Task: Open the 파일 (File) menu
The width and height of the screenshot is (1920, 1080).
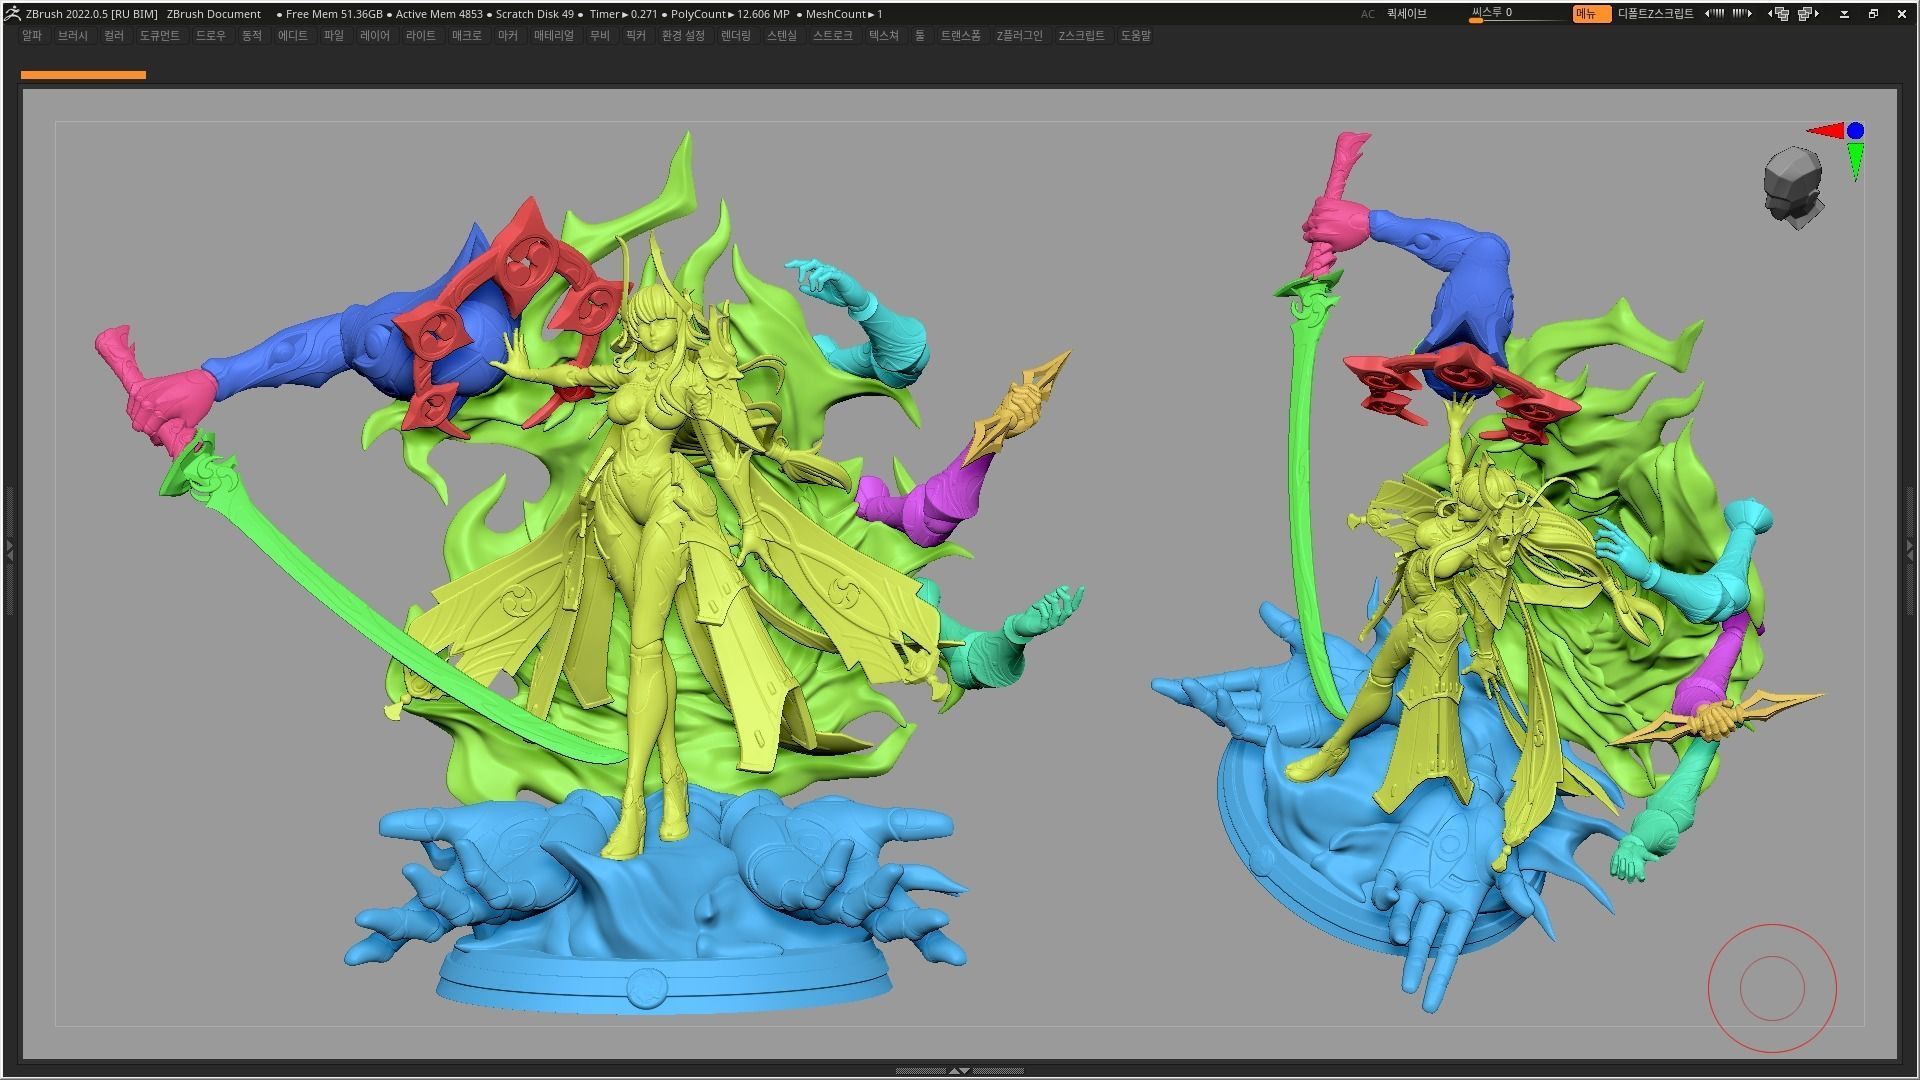Action: [x=334, y=35]
